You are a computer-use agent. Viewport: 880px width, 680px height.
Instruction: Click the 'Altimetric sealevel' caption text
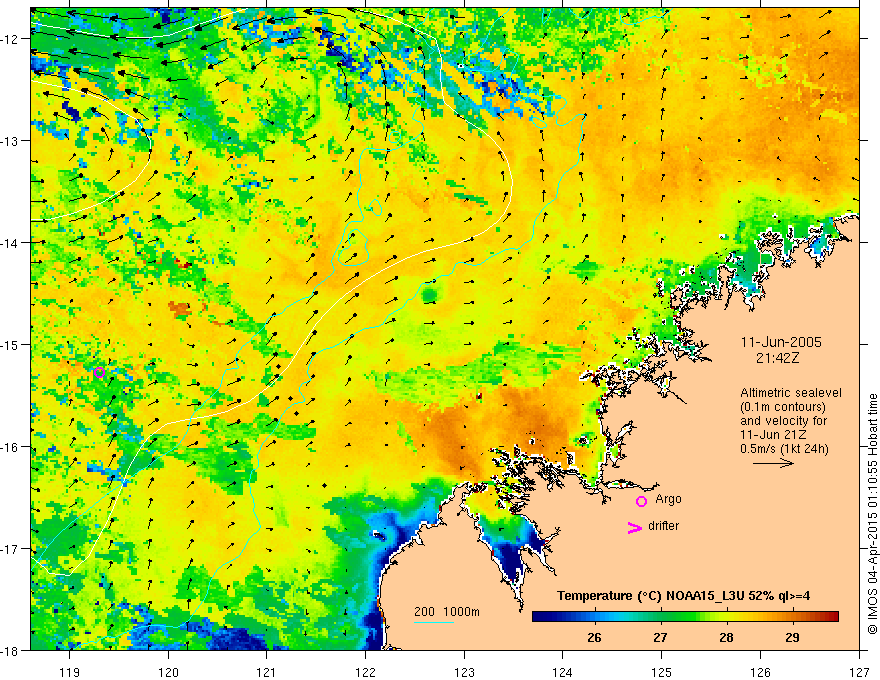pos(791,393)
